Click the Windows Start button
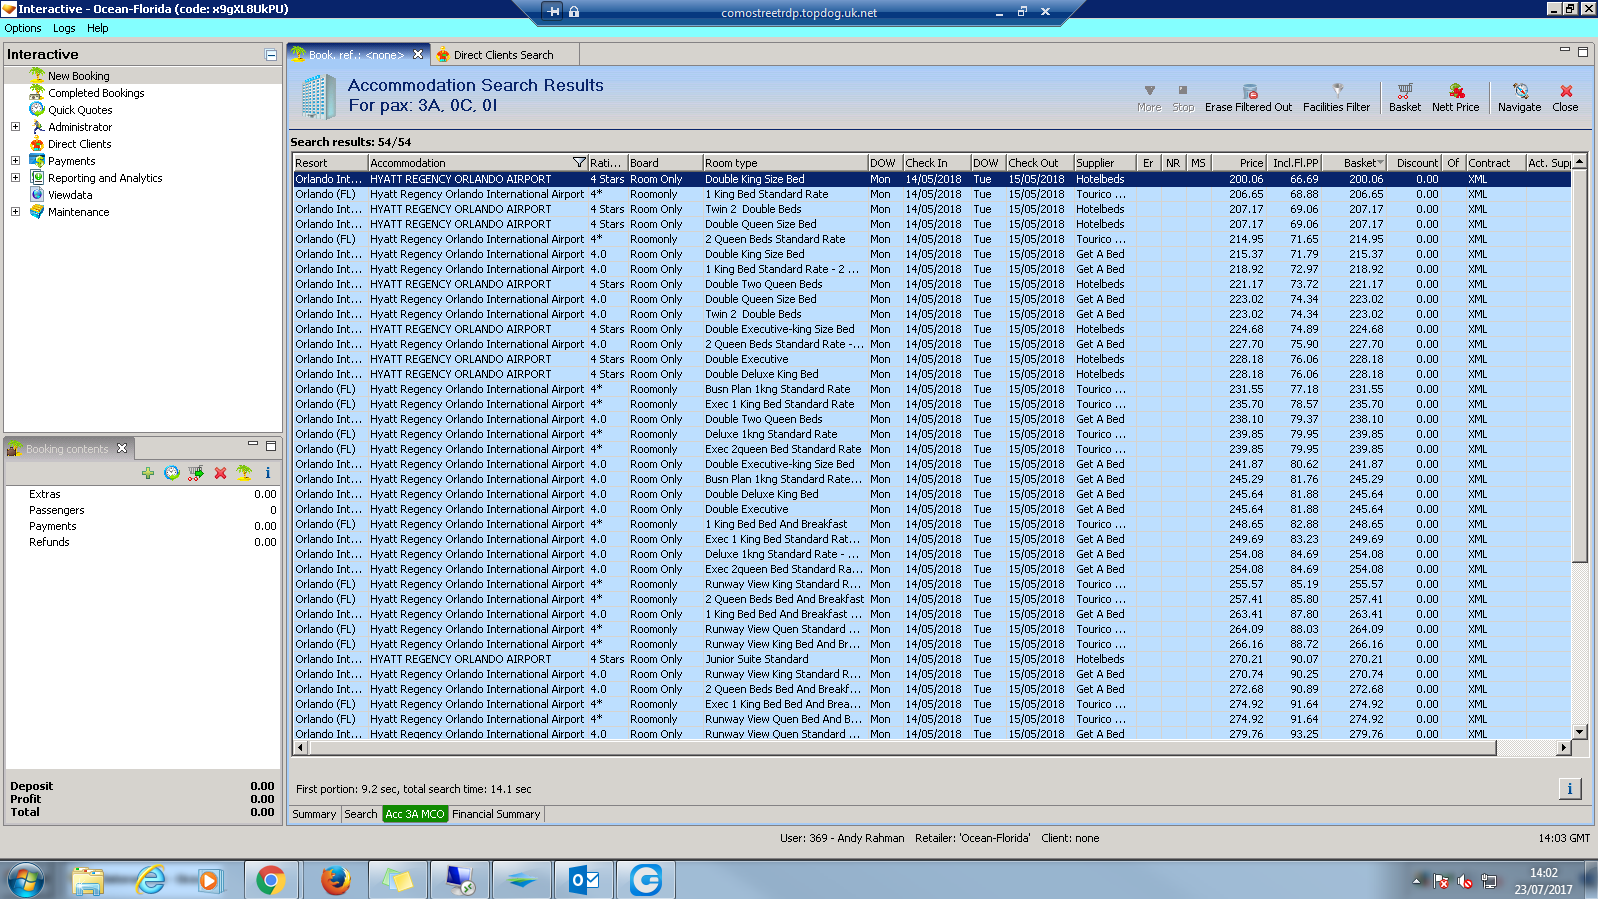The height and width of the screenshot is (899, 1598). (26, 880)
